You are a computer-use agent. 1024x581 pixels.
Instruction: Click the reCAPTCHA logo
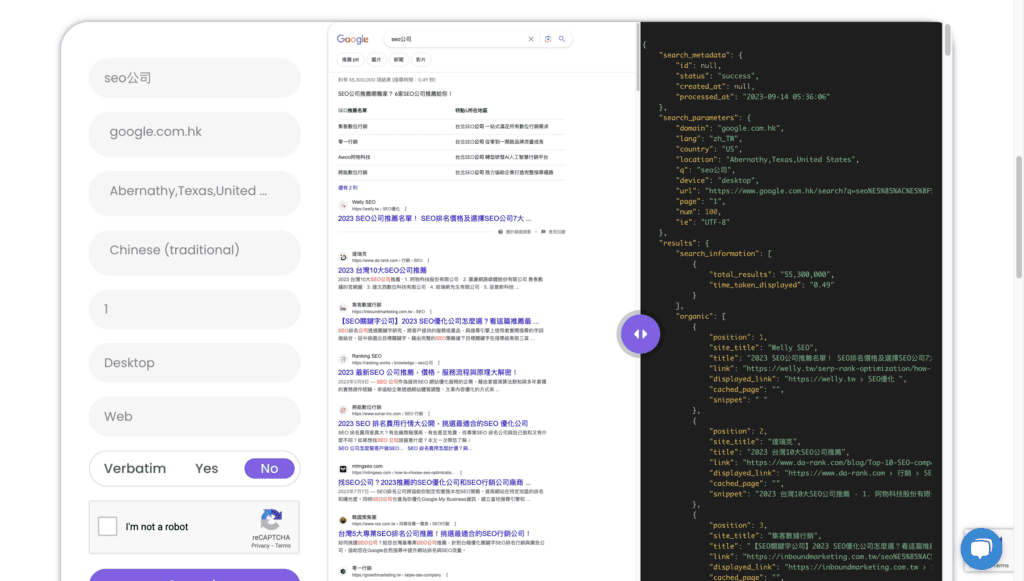click(271, 520)
